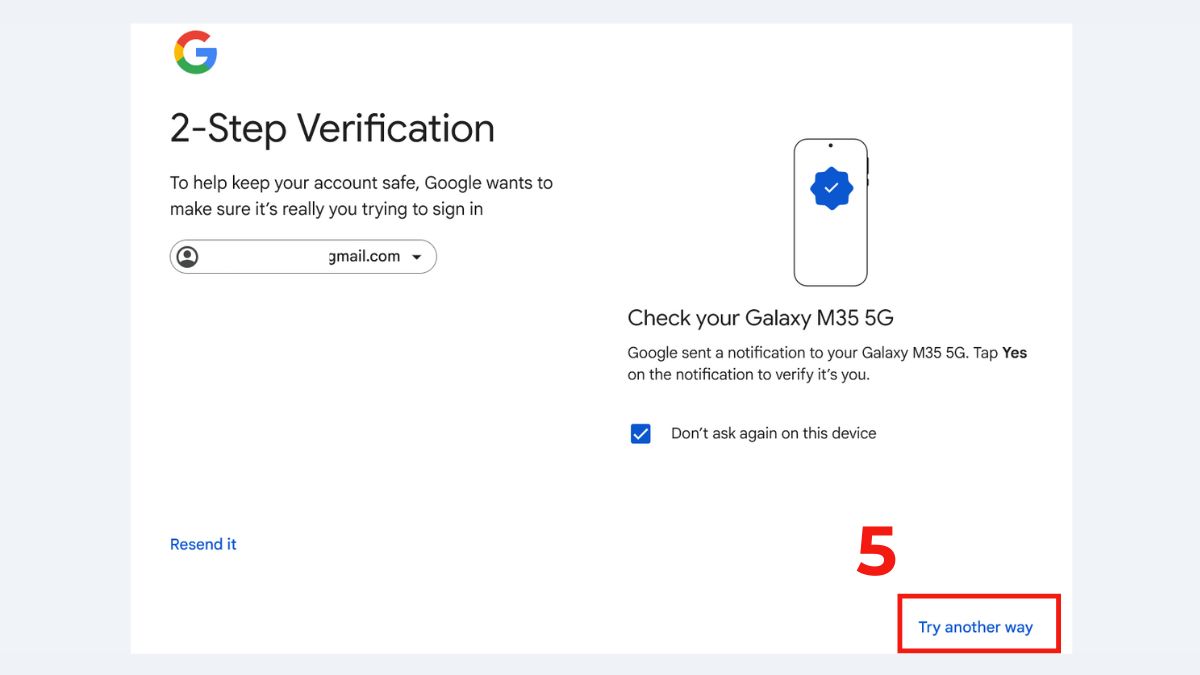
Task: Click the phone illustration
Action: pos(831,210)
